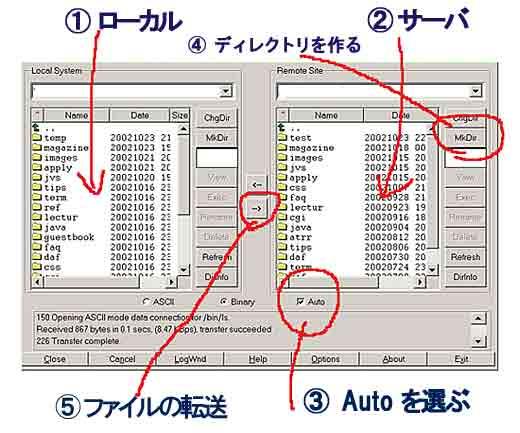Click remote Refresh button
Image resolution: width=520 pixels, height=433 pixels.
tap(465, 257)
